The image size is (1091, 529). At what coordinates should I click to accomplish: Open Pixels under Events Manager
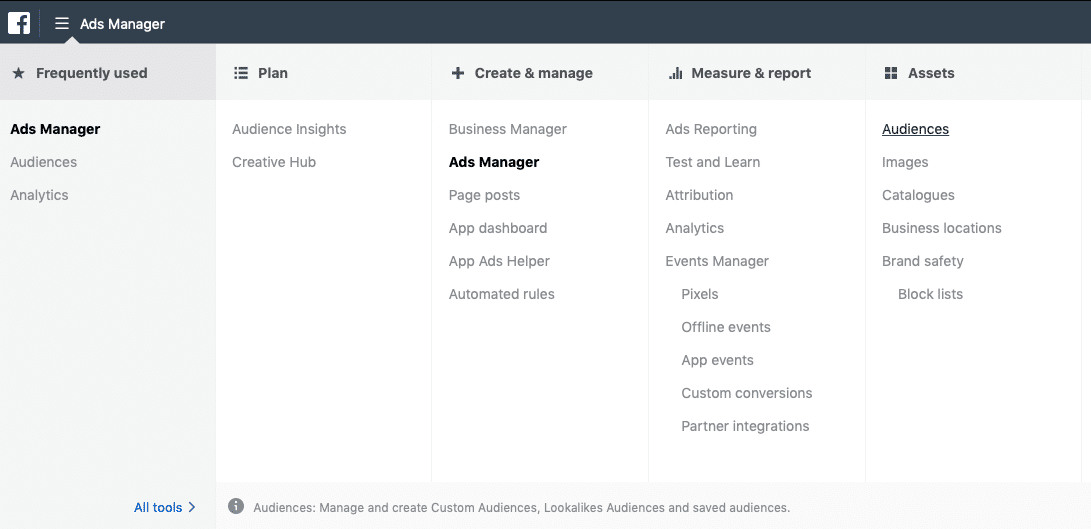699,294
